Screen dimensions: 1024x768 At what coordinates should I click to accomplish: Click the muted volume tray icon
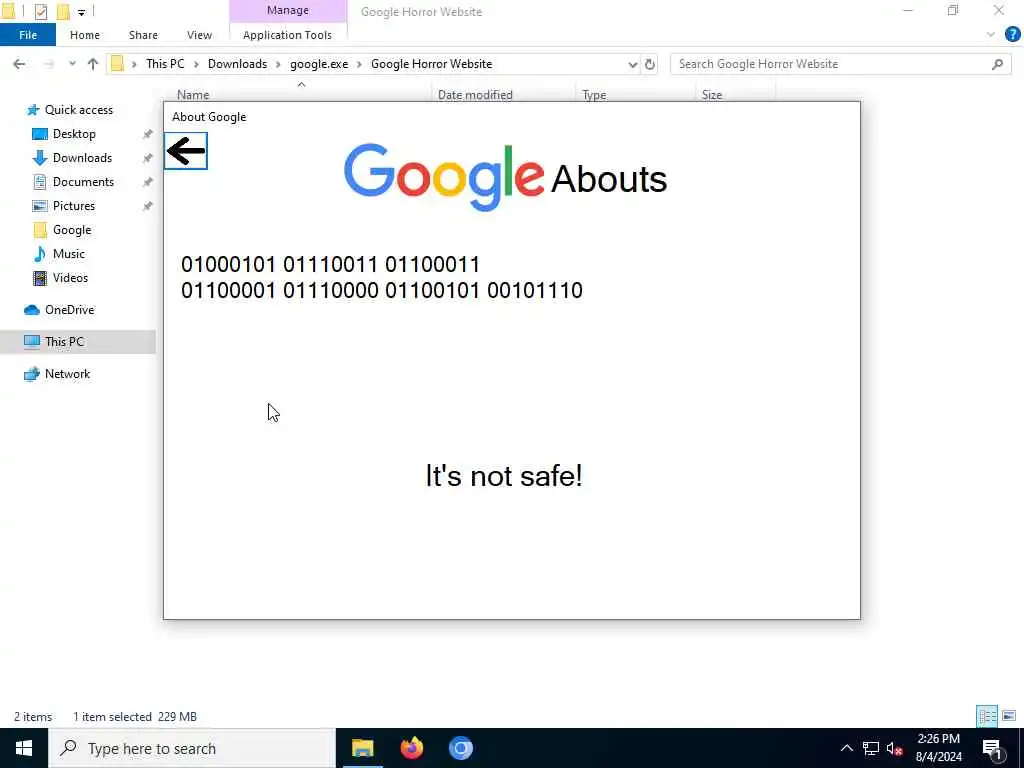[894, 748]
